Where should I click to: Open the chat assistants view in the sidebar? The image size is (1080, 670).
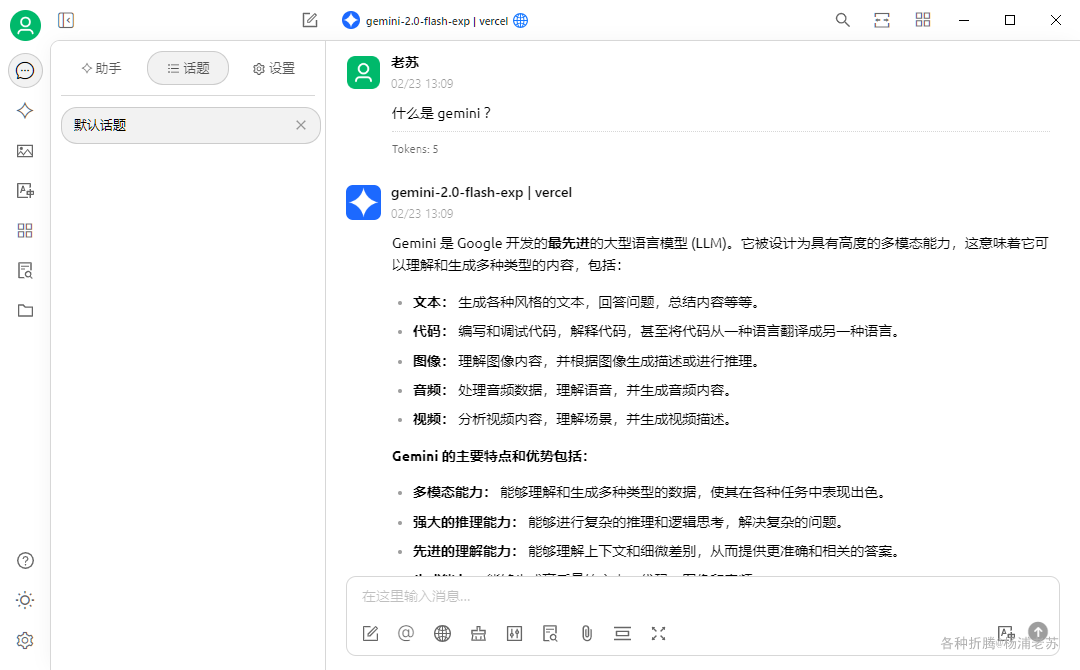point(25,71)
